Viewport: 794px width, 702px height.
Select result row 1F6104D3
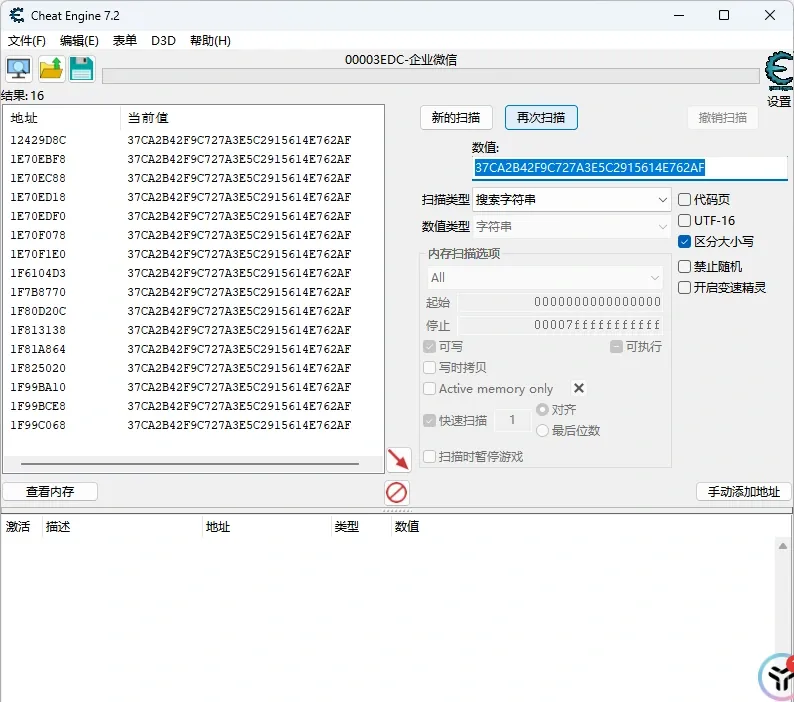click(193, 273)
